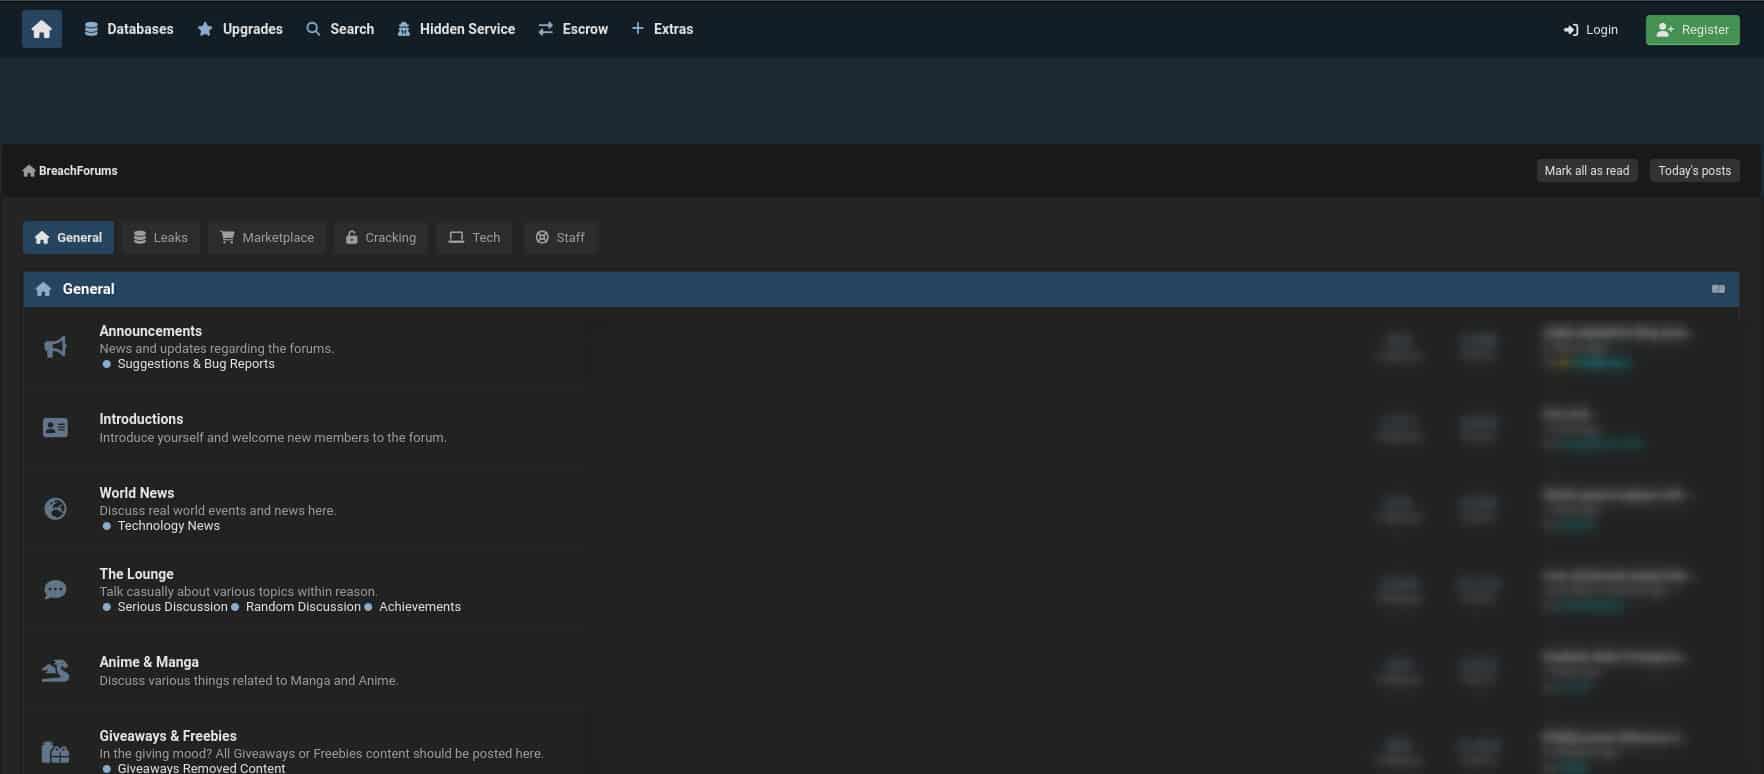Open the Search page
Image resolution: width=1764 pixels, height=774 pixels.
(x=340, y=29)
